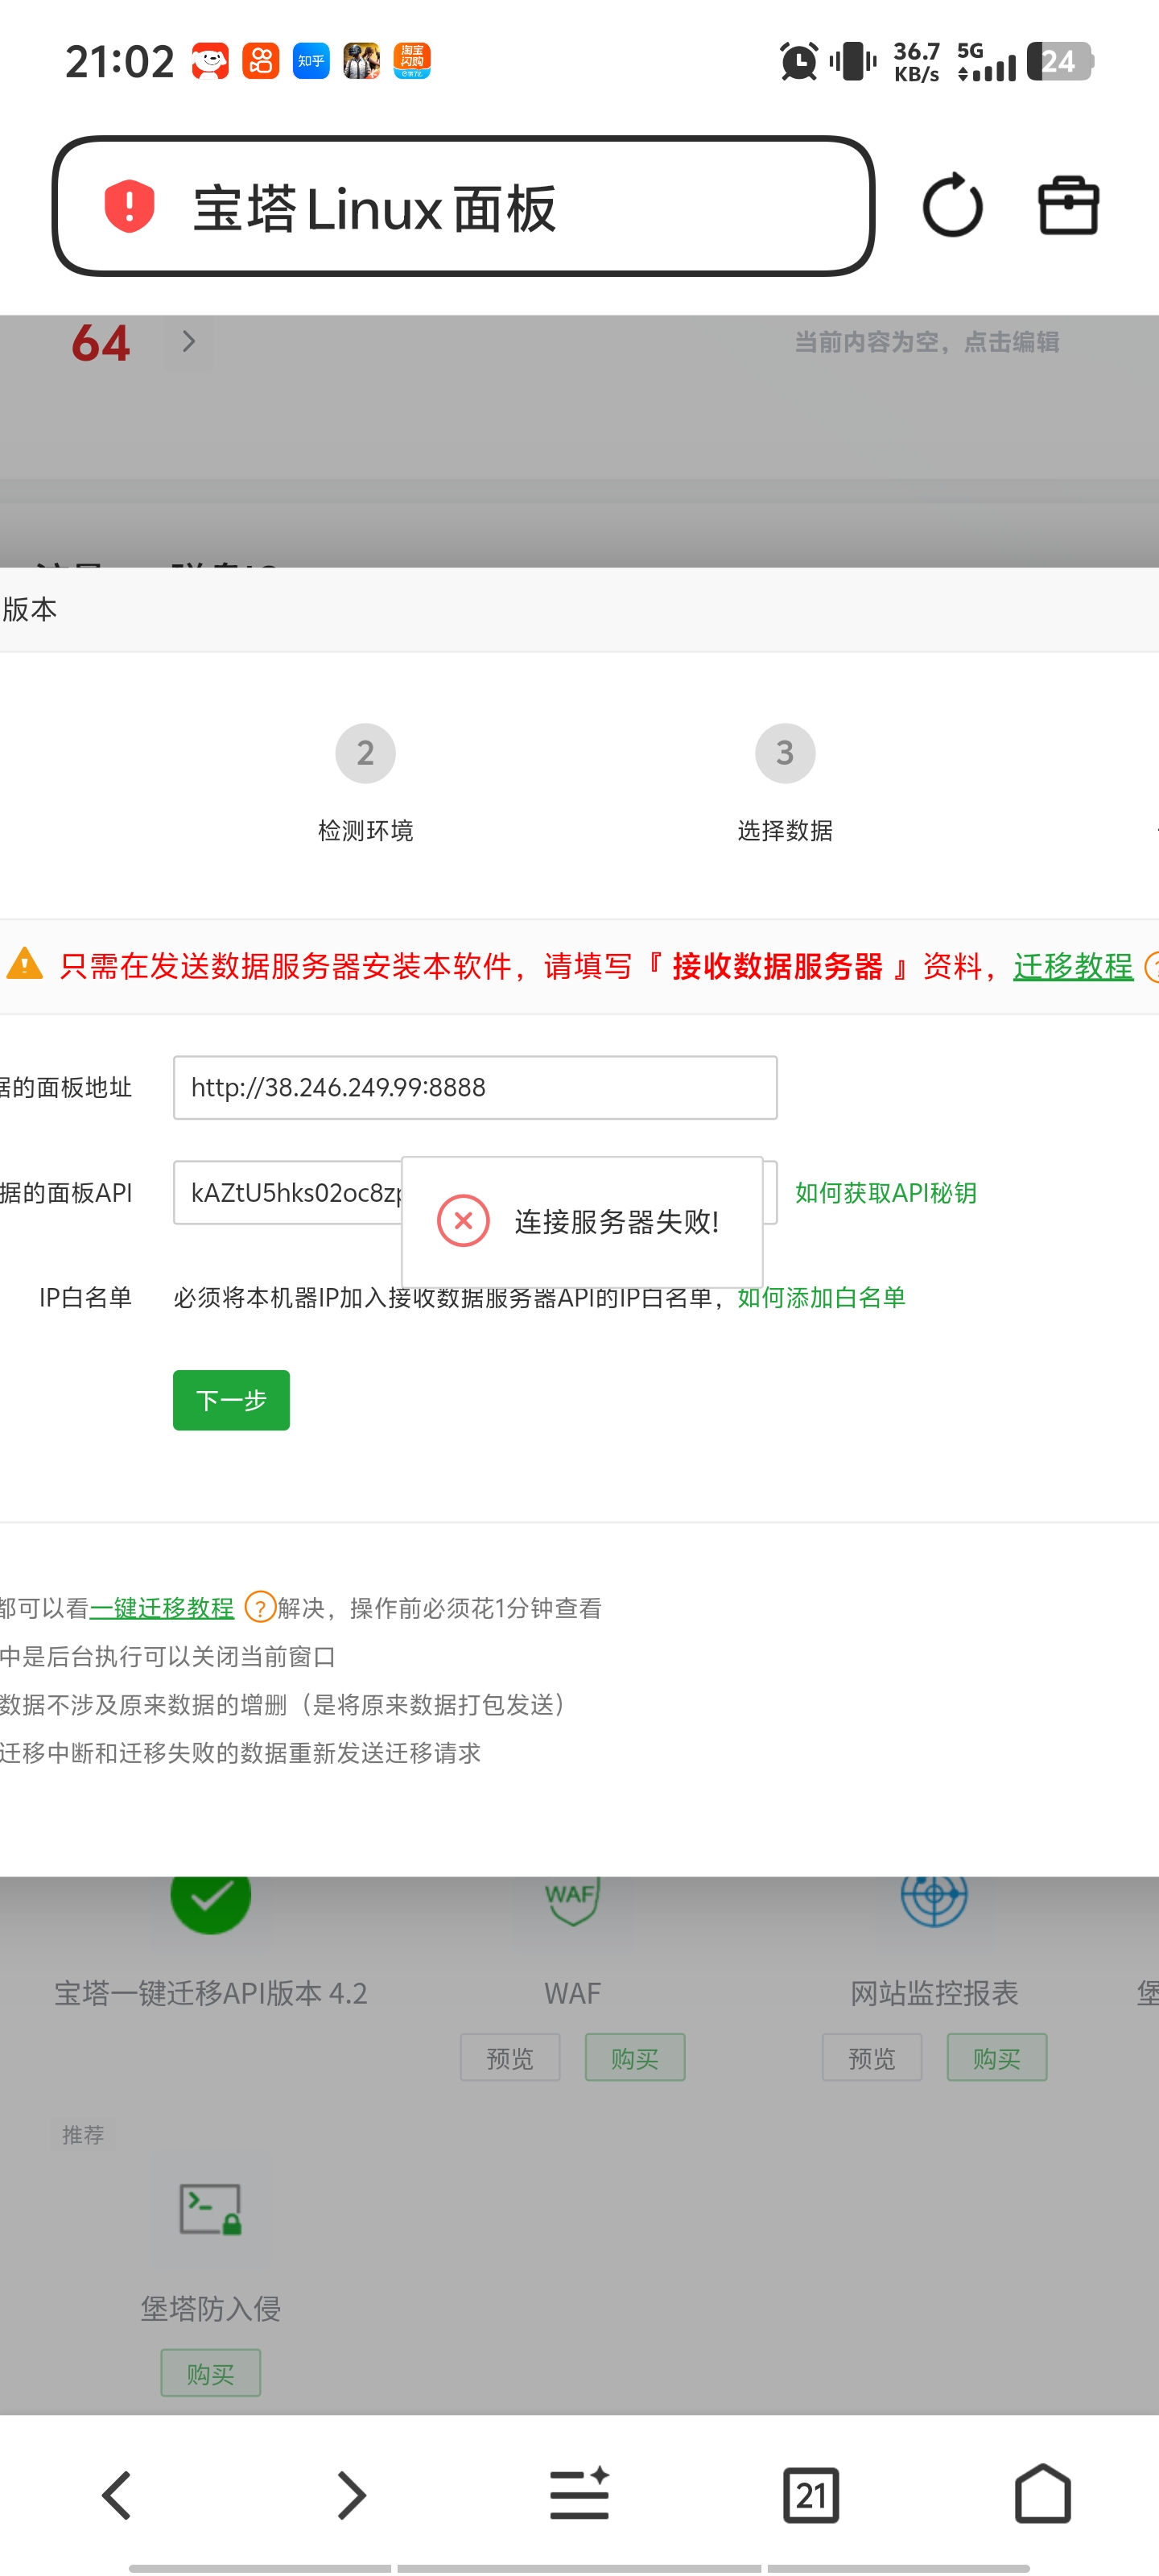Click the 堡塔防入侵 label
This screenshot has height=2576, width=1159.
click(210, 2308)
